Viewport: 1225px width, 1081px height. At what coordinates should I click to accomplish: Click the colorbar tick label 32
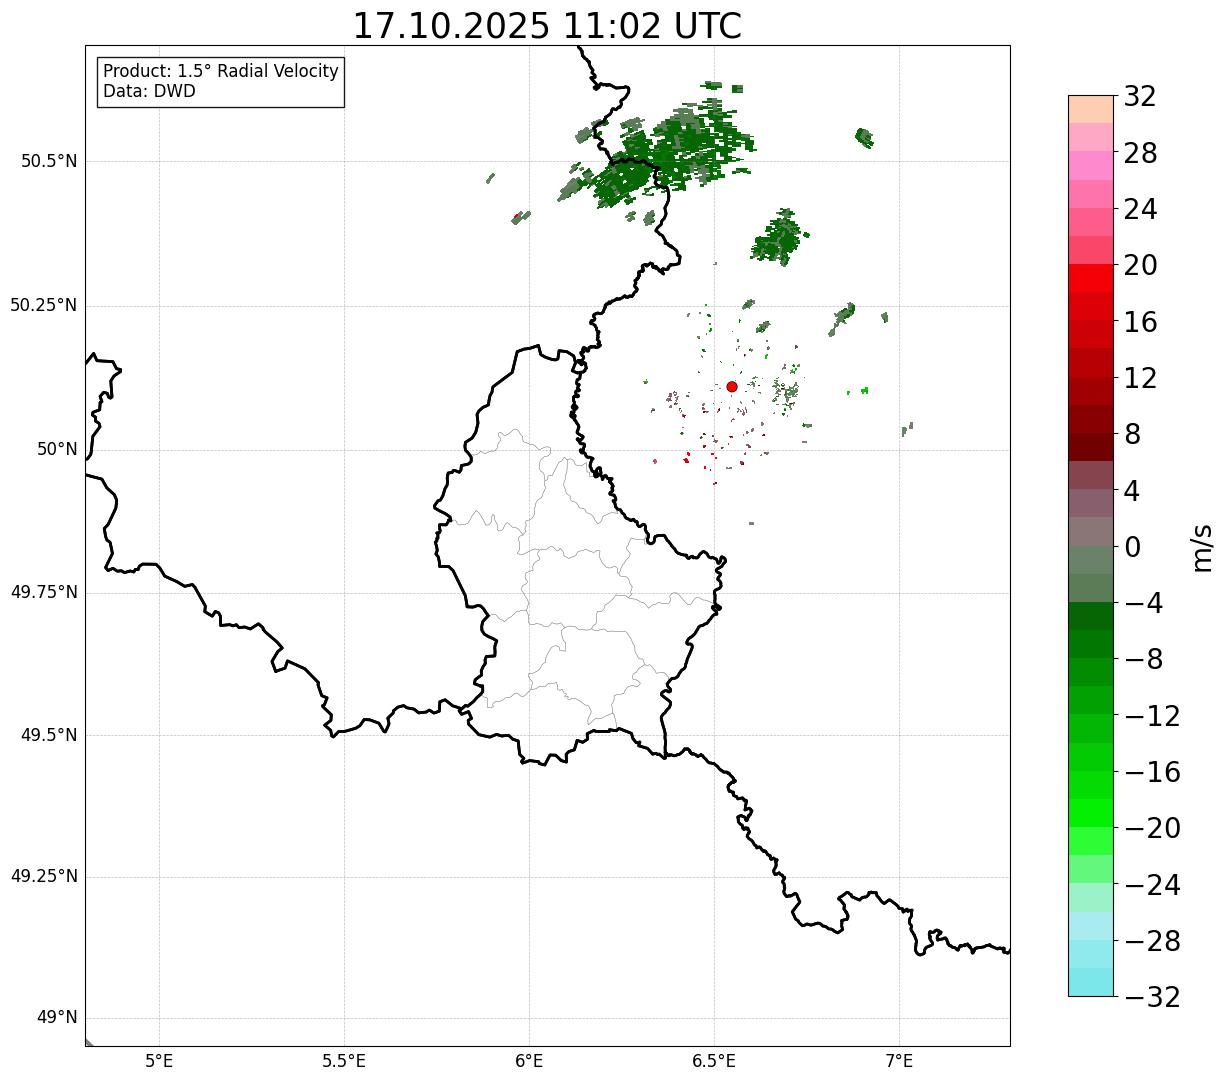point(1140,97)
